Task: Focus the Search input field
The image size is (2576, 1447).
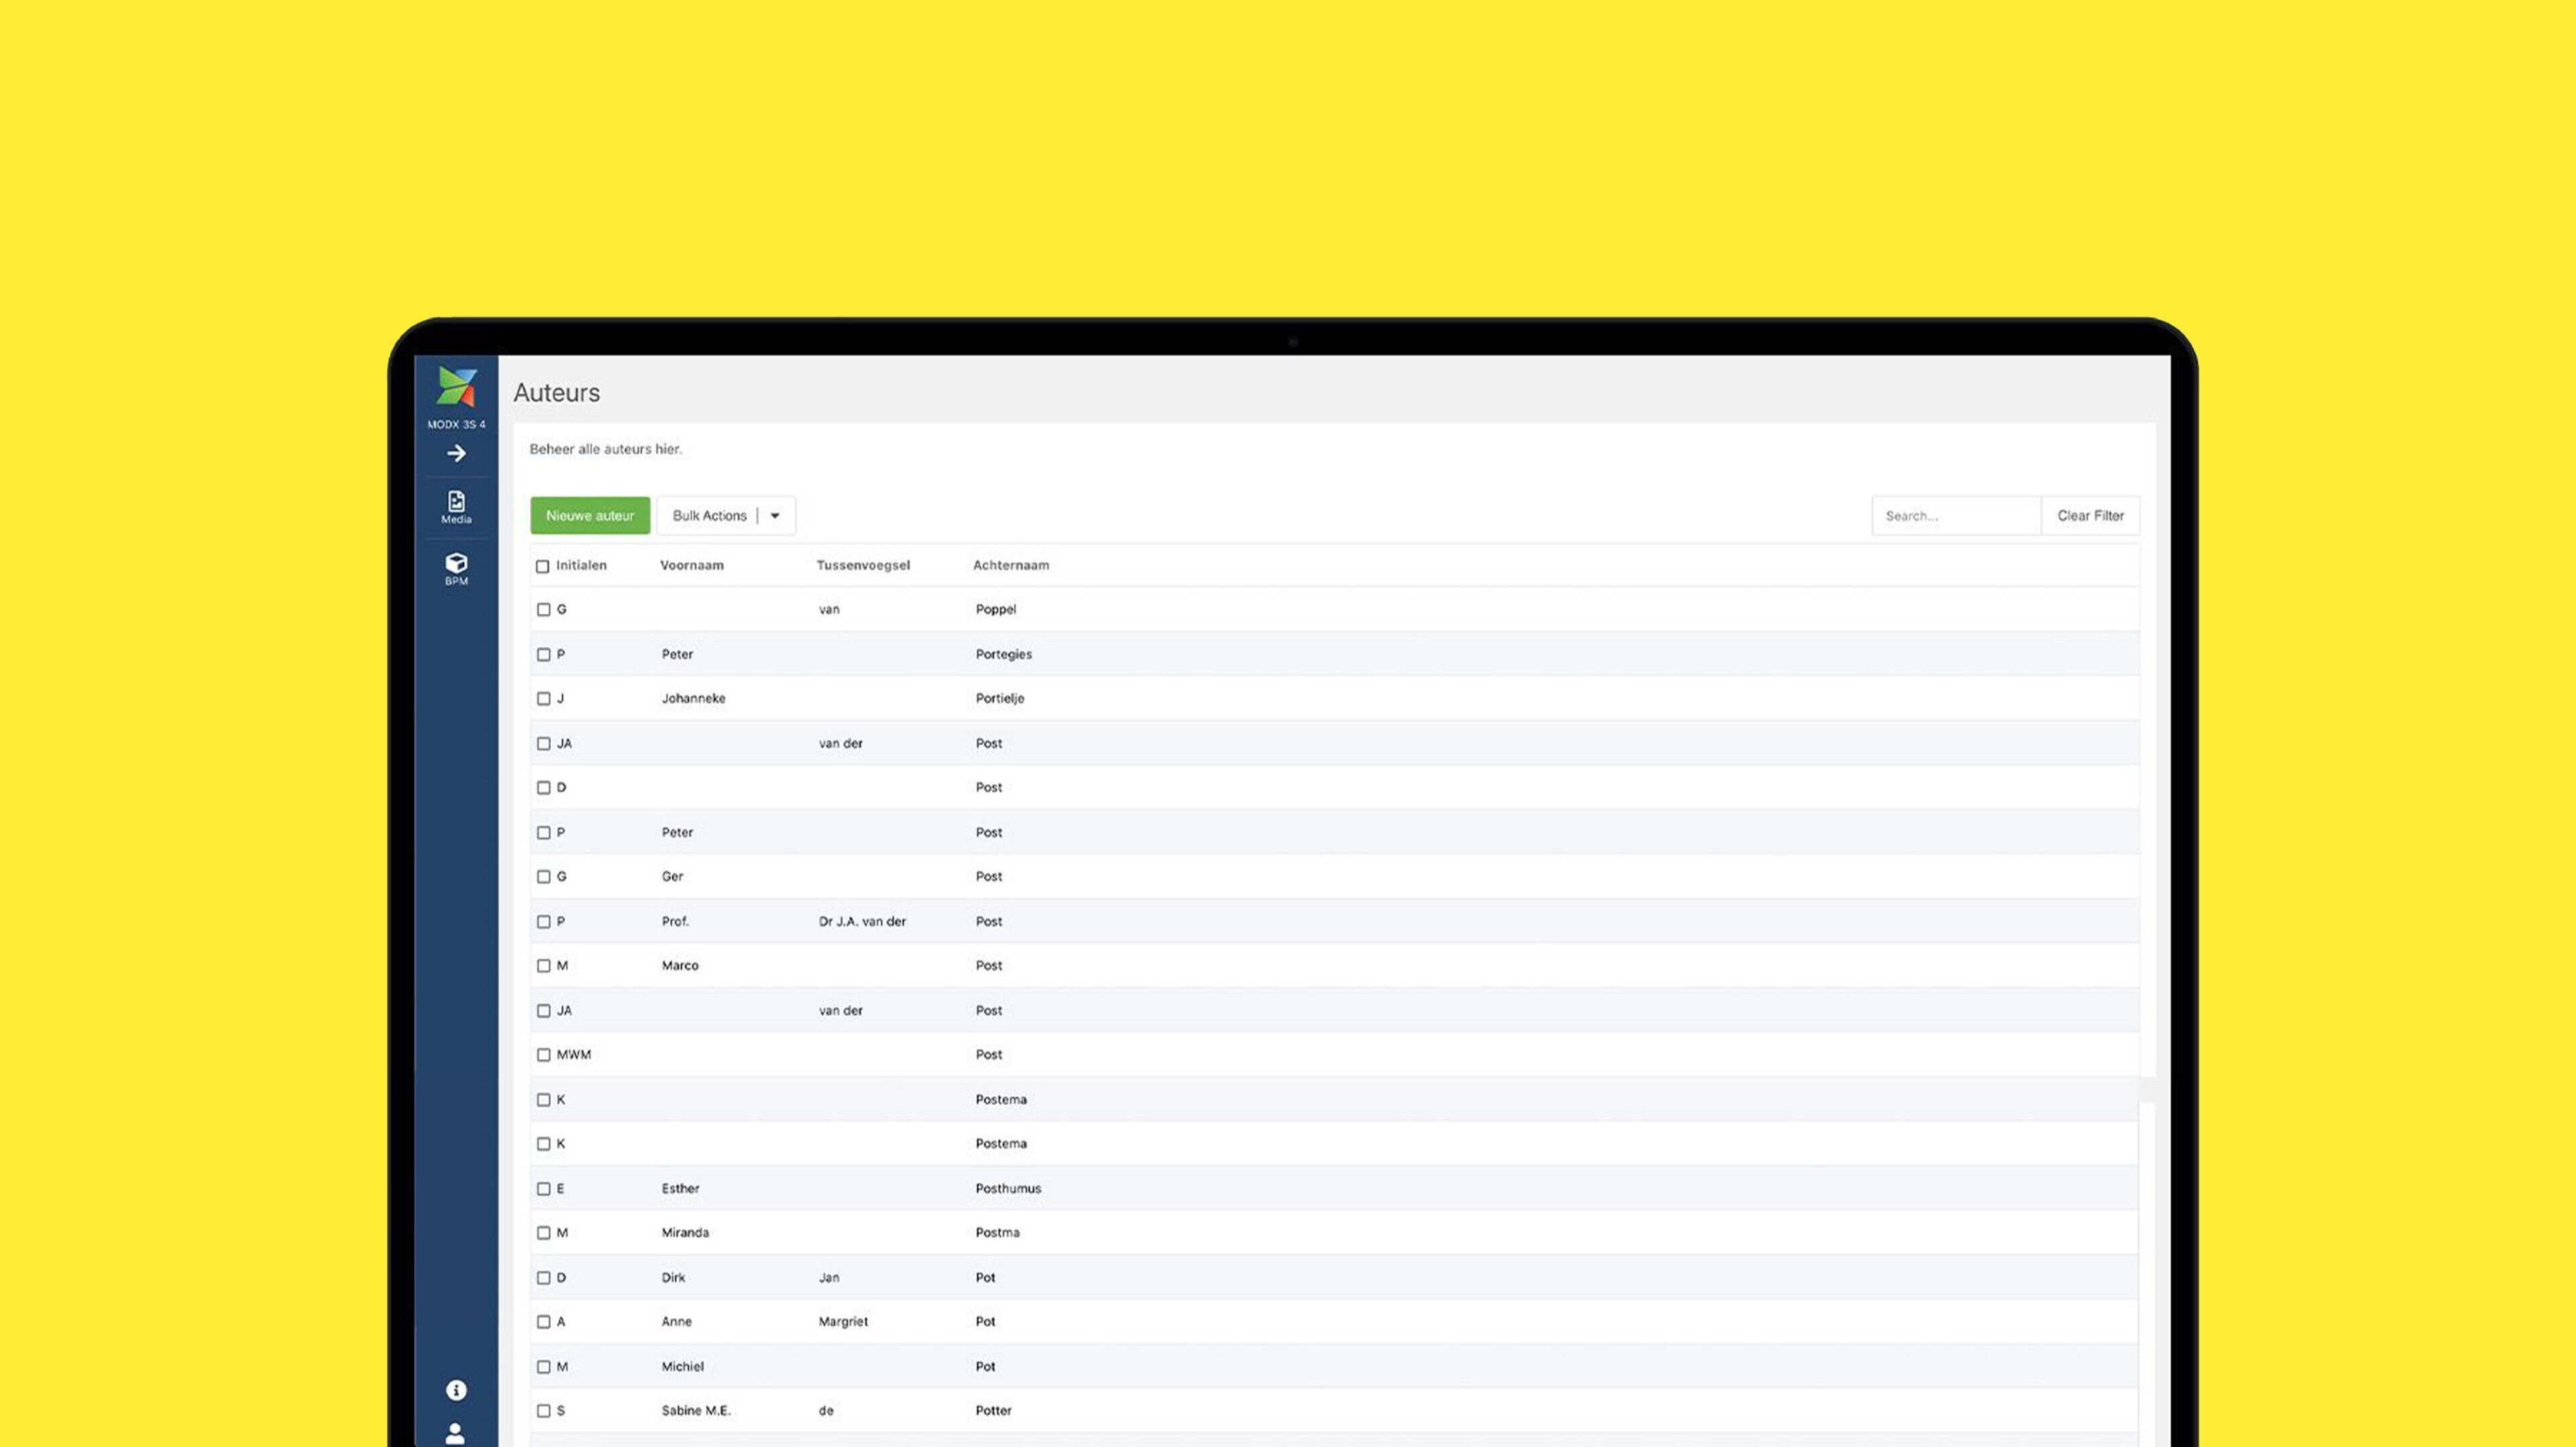Action: point(1956,516)
